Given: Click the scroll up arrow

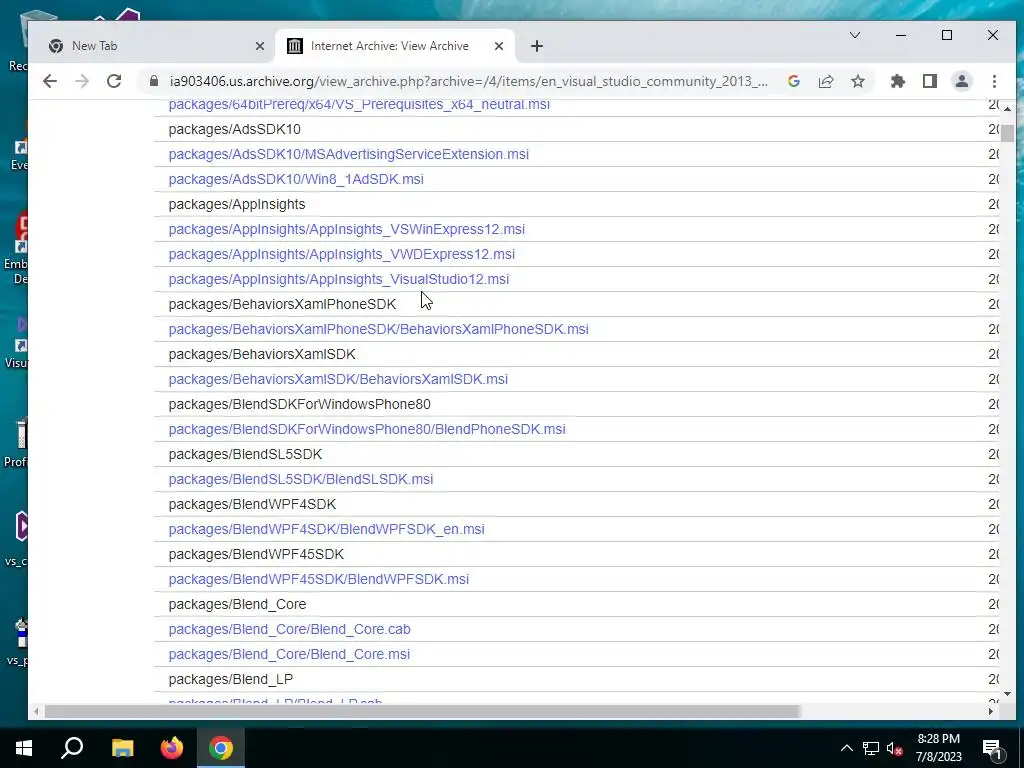Looking at the screenshot, I should coord(1008,108).
